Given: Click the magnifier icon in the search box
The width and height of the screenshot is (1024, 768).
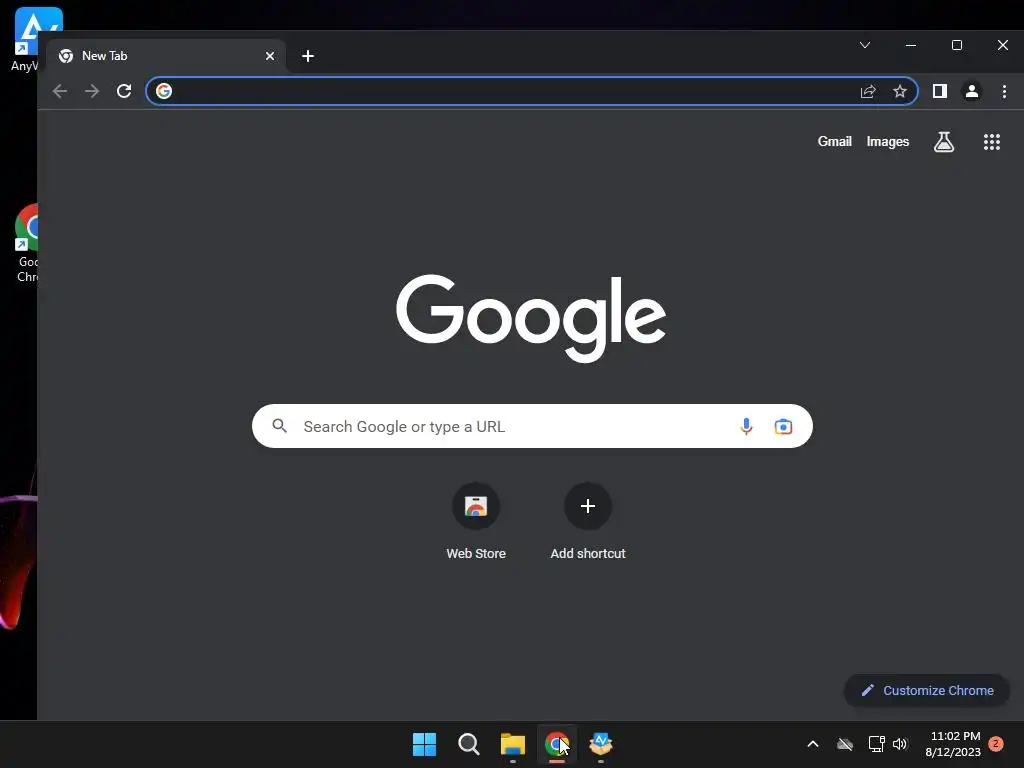Looking at the screenshot, I should [x=280, y=426].
